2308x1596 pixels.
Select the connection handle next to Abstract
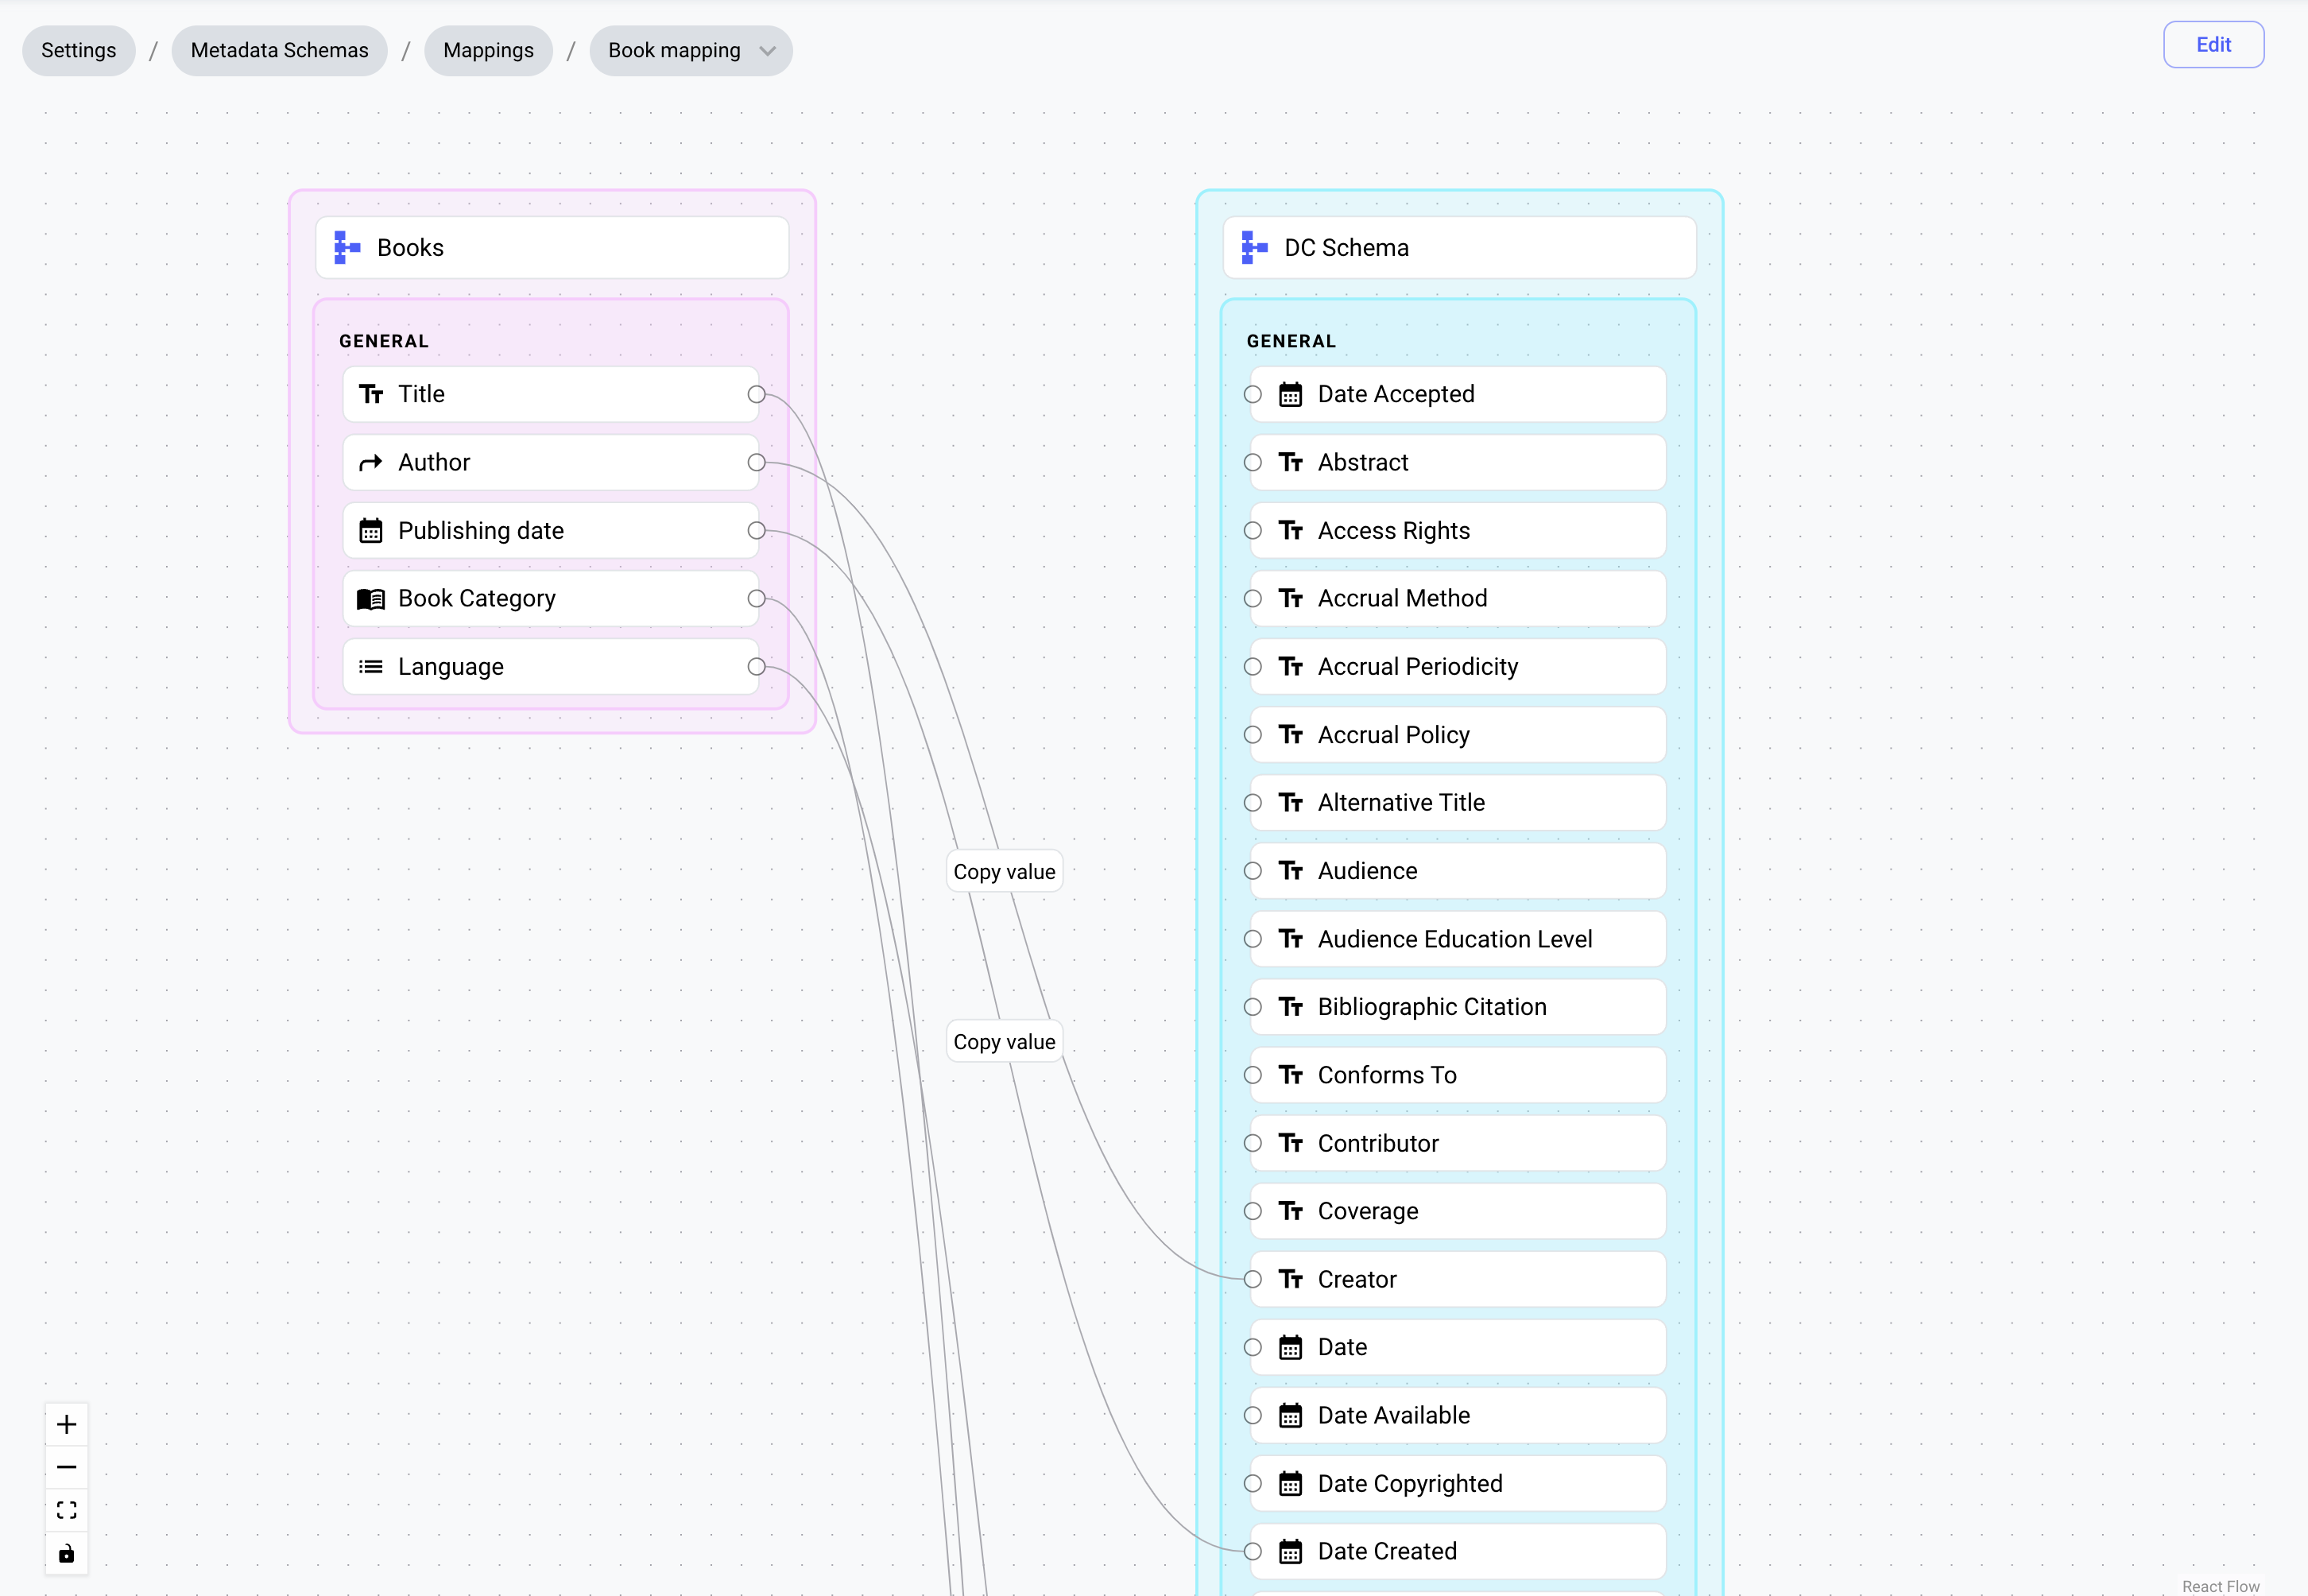1252,462
